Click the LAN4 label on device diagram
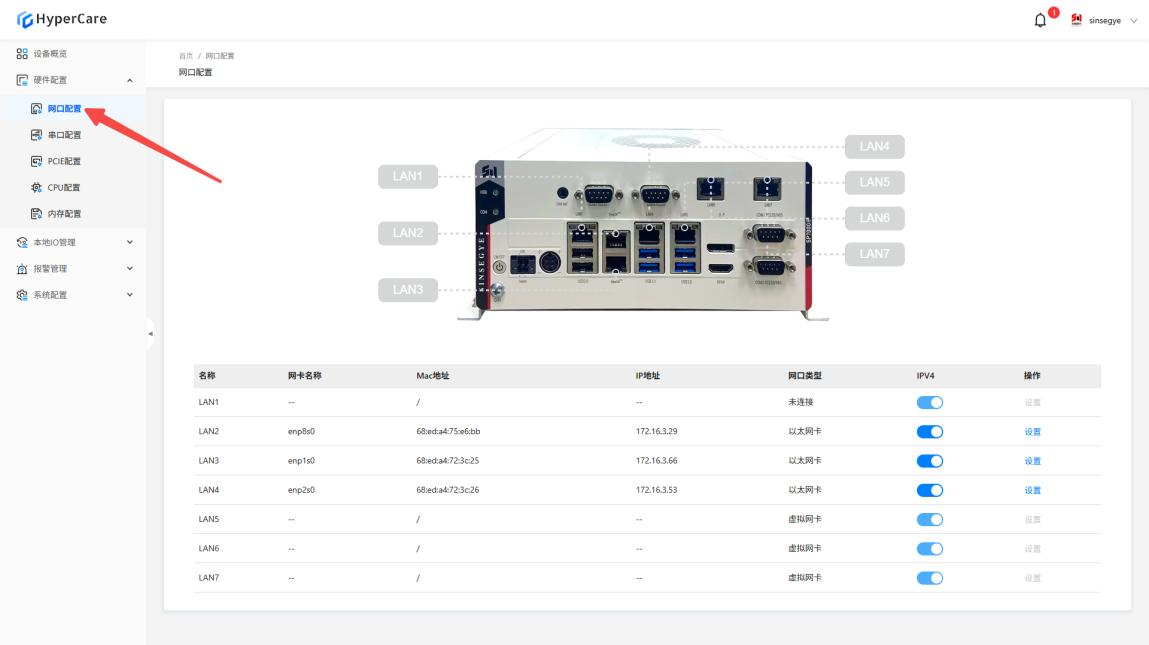Screen dimensions: 1149x645 click(874, 147)
